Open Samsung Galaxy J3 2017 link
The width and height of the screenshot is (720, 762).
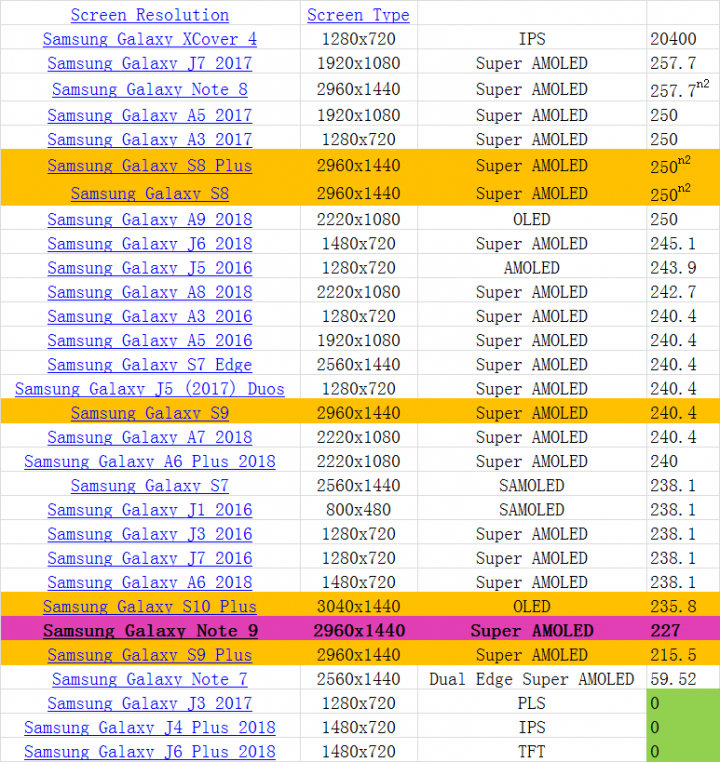point(150,704)
